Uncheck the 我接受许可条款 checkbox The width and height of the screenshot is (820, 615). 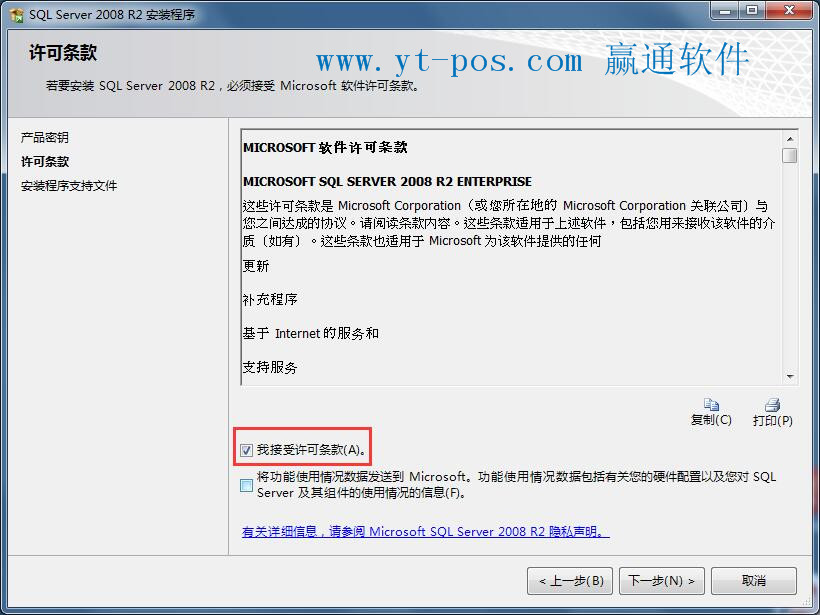coord(246,450)
